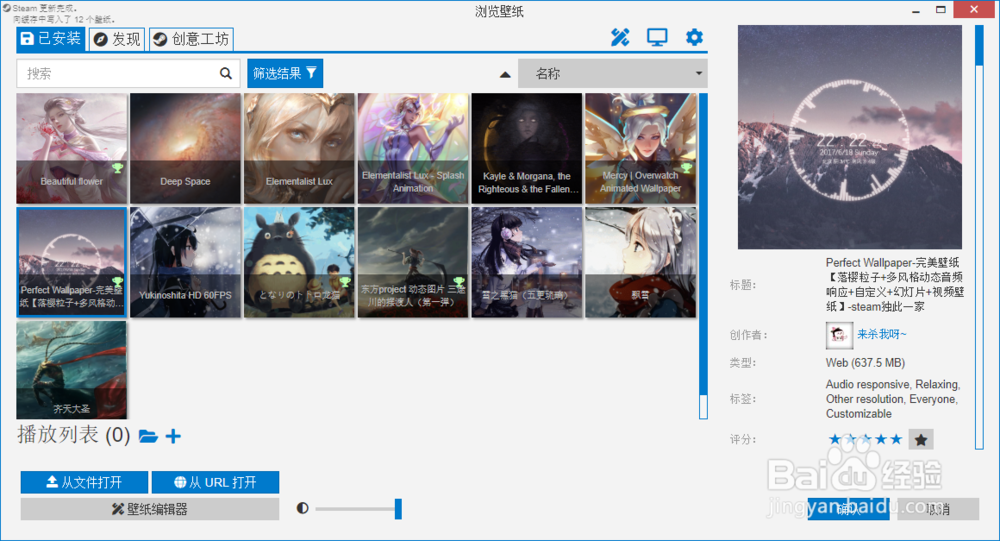The width and height of the screenshot is (1000, 541).
Task: Select Mercy | Overwatch Animated Wallpaper
Action: [x=640, y=148]
